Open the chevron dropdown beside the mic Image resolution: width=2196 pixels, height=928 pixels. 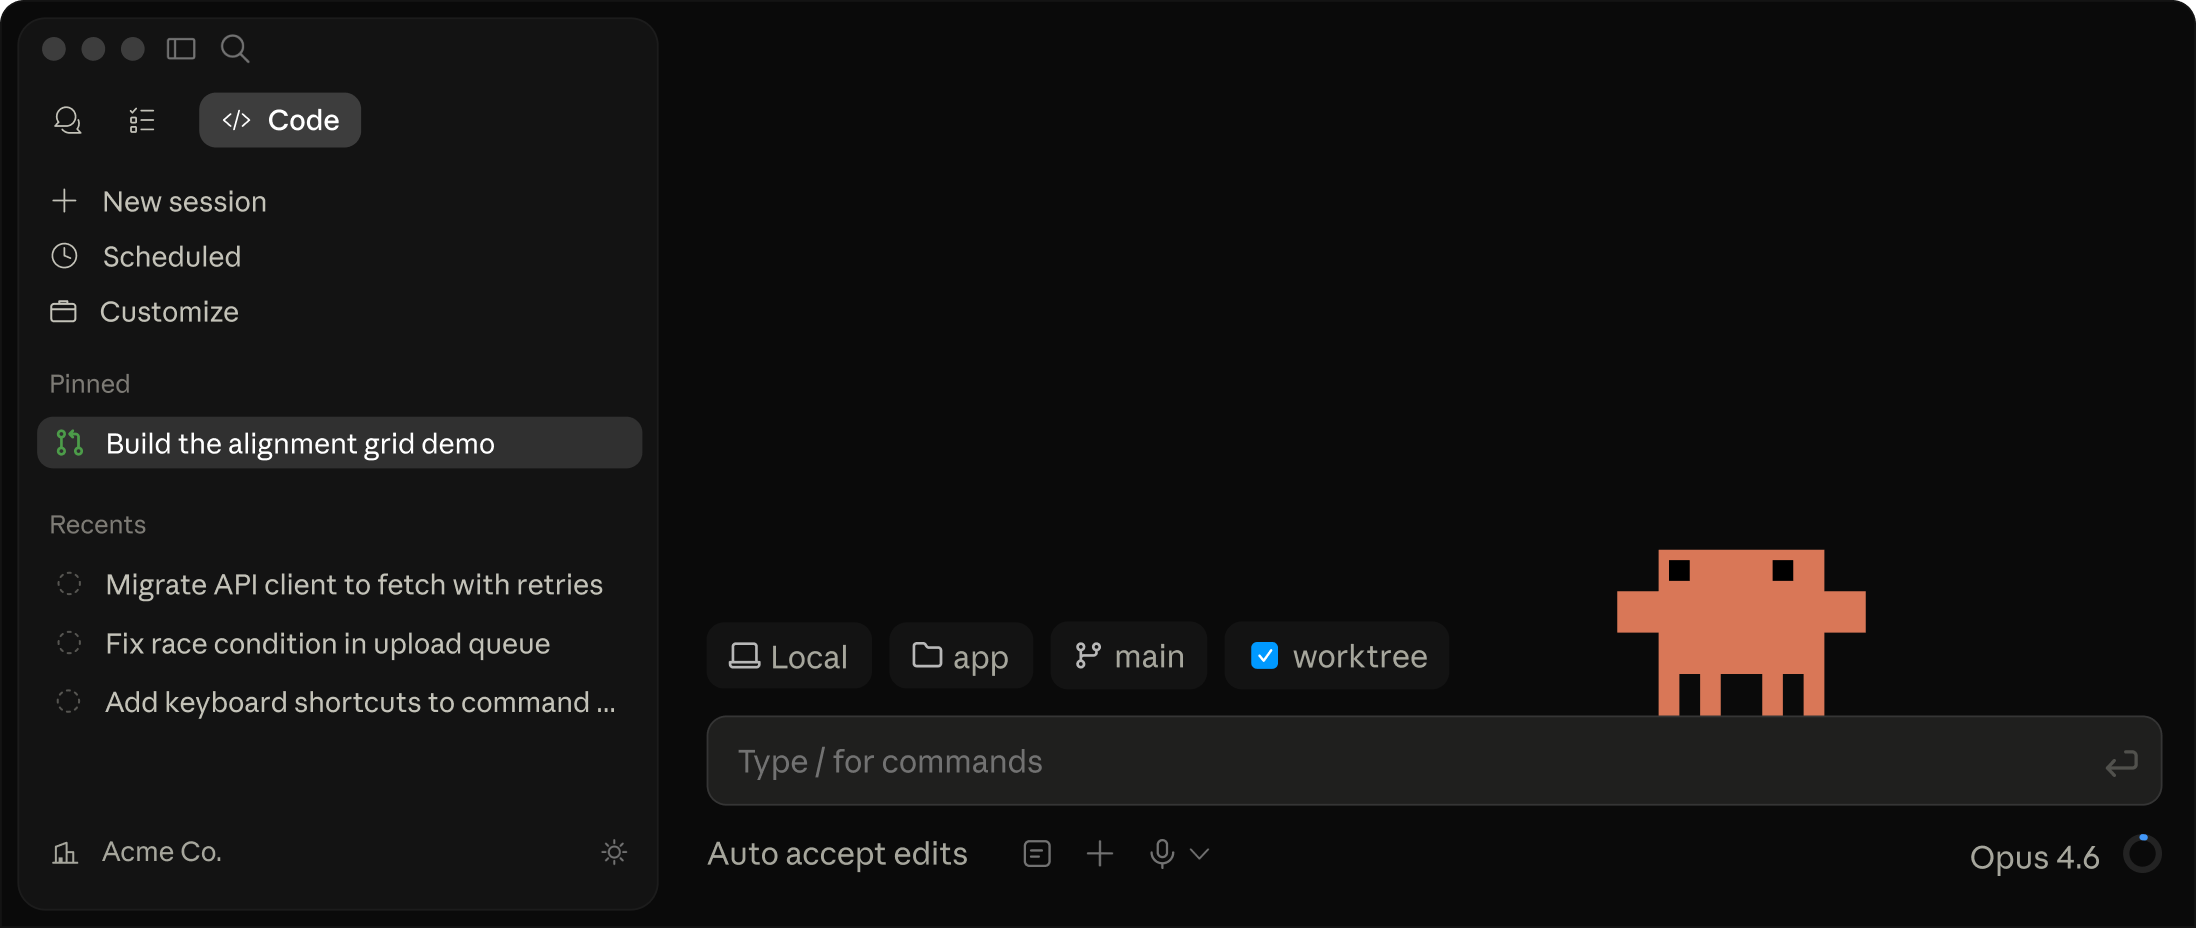click(1200, 853)
